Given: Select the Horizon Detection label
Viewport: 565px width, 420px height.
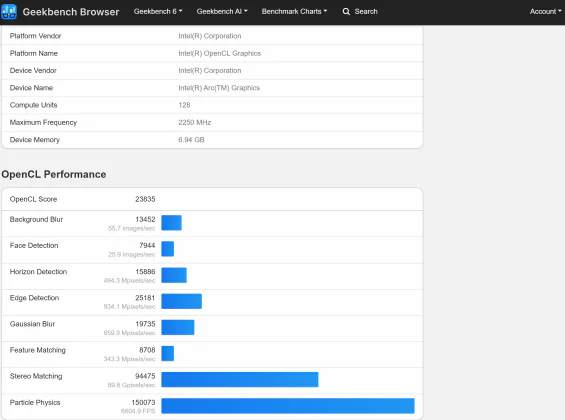Looking at the screenshot, I should click(38, 272).
